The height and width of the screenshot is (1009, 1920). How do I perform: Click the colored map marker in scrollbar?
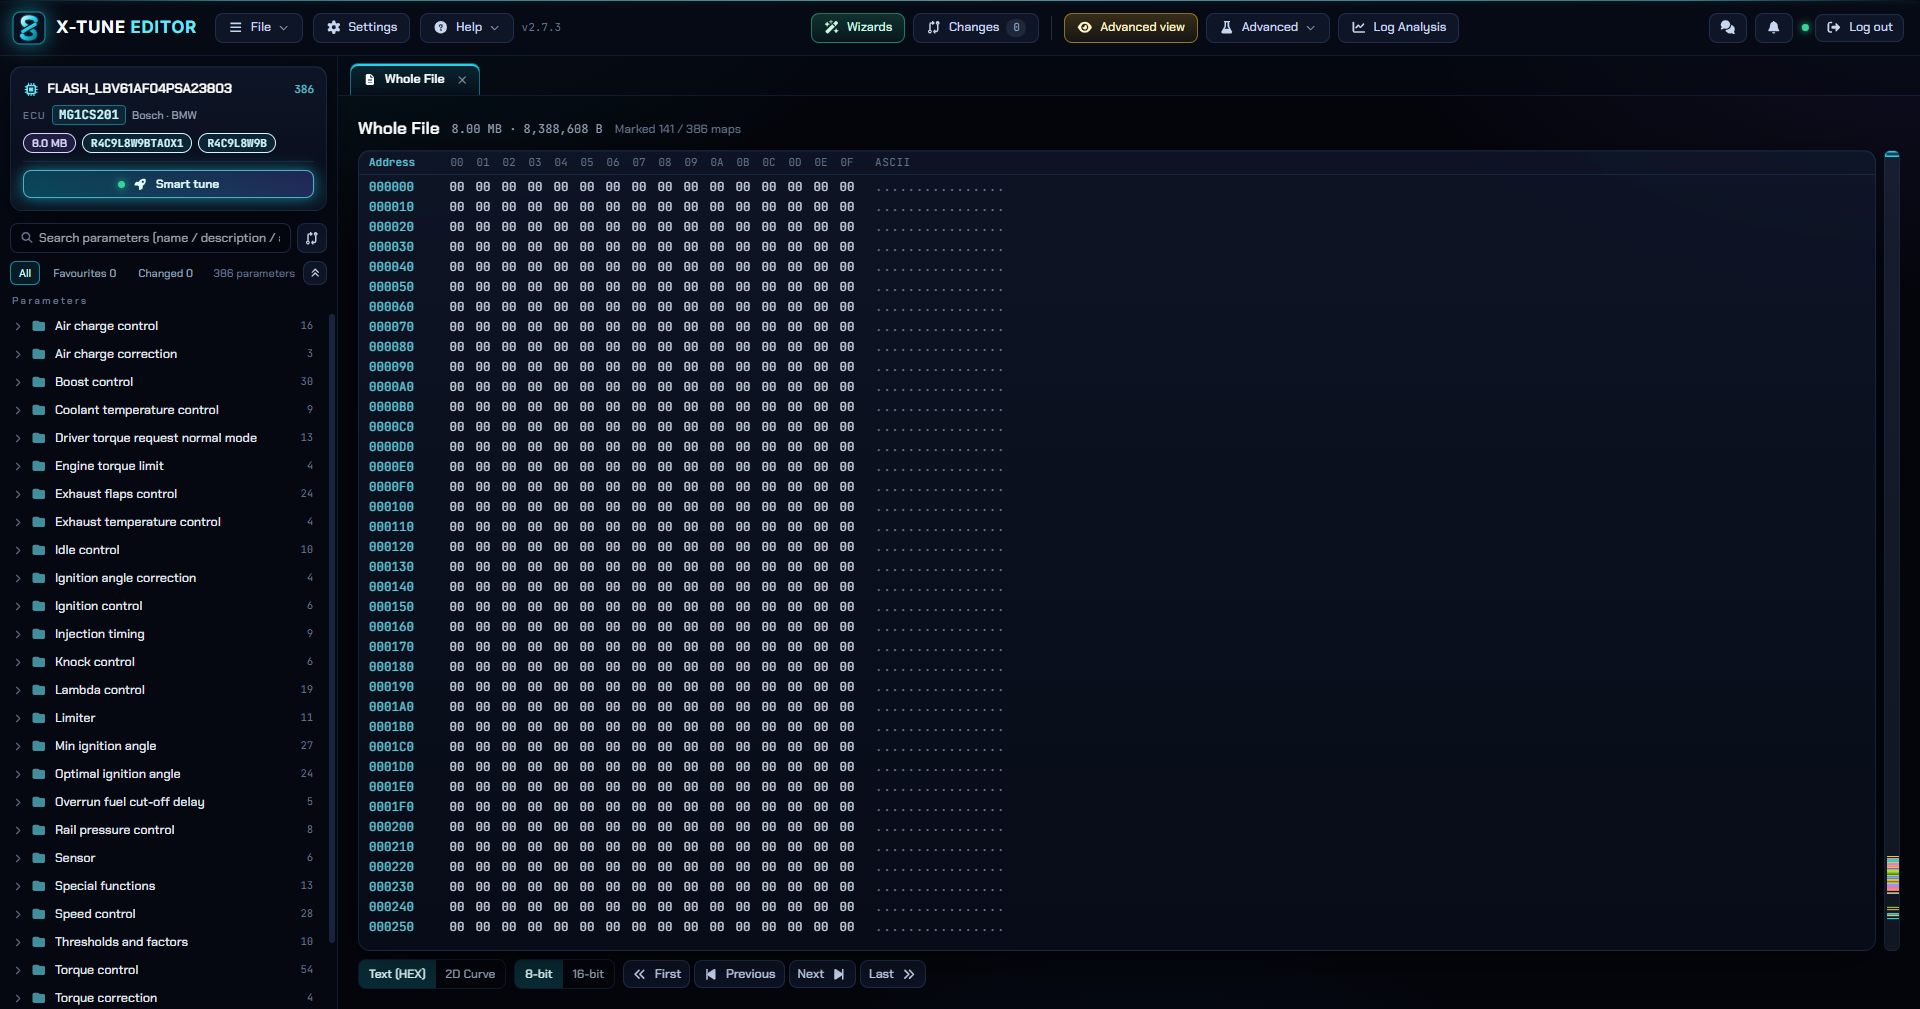point(1893,875)
